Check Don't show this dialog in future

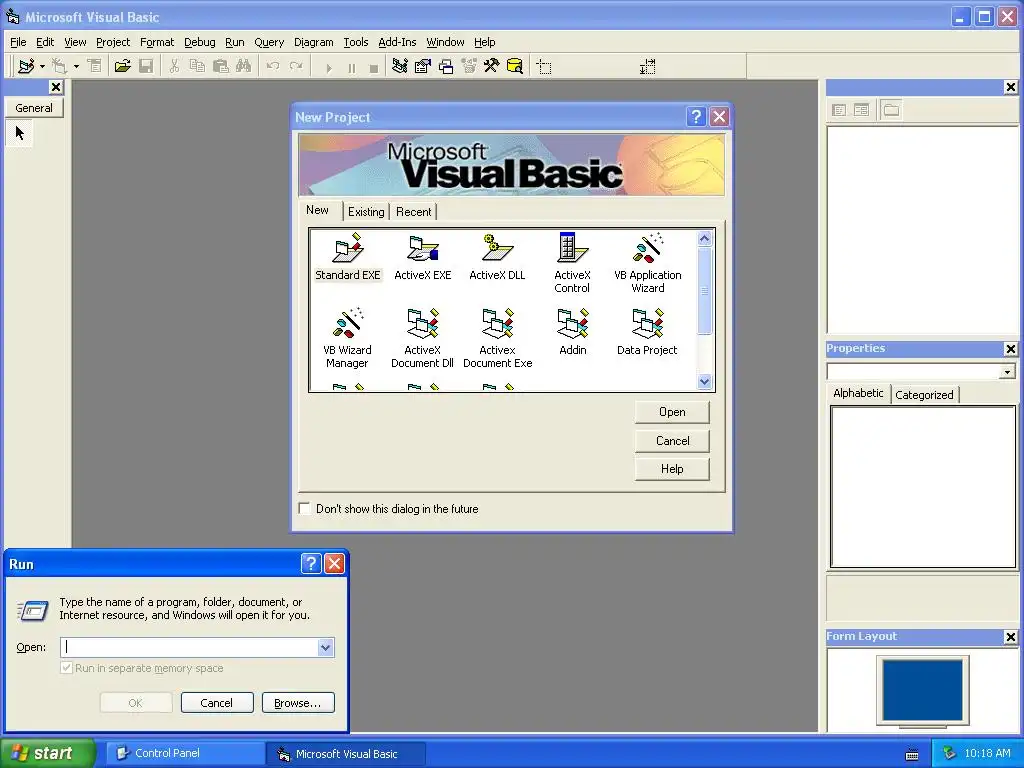(x=304, y=508)
